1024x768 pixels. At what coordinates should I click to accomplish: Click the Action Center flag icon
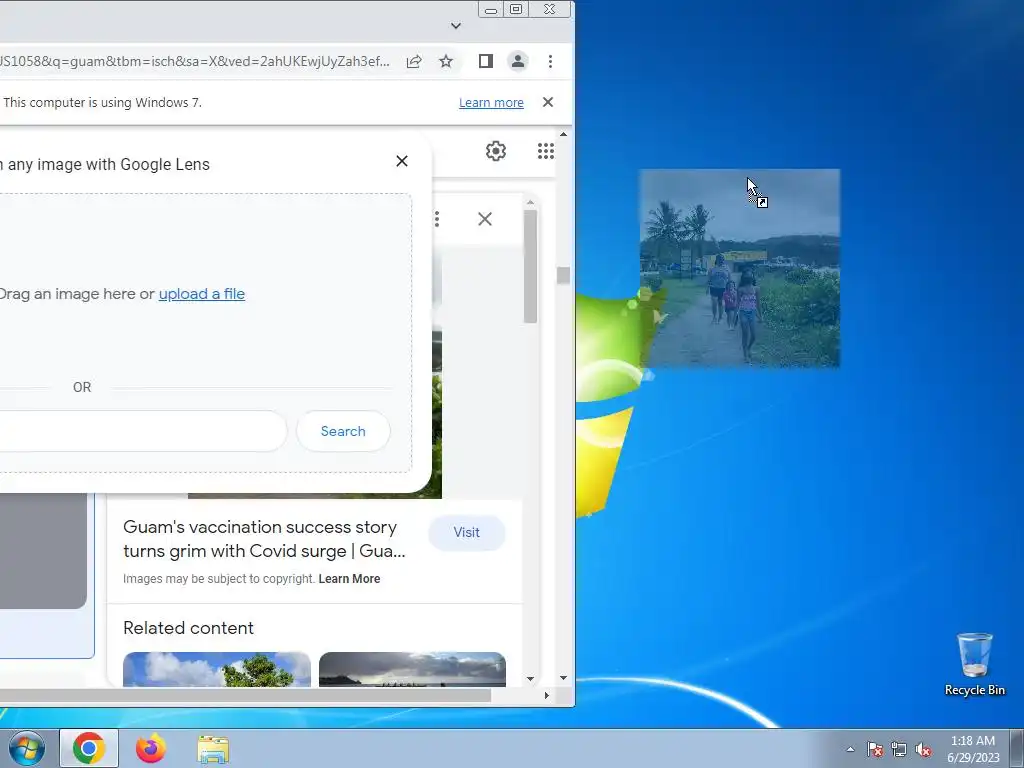pos(875,749)
